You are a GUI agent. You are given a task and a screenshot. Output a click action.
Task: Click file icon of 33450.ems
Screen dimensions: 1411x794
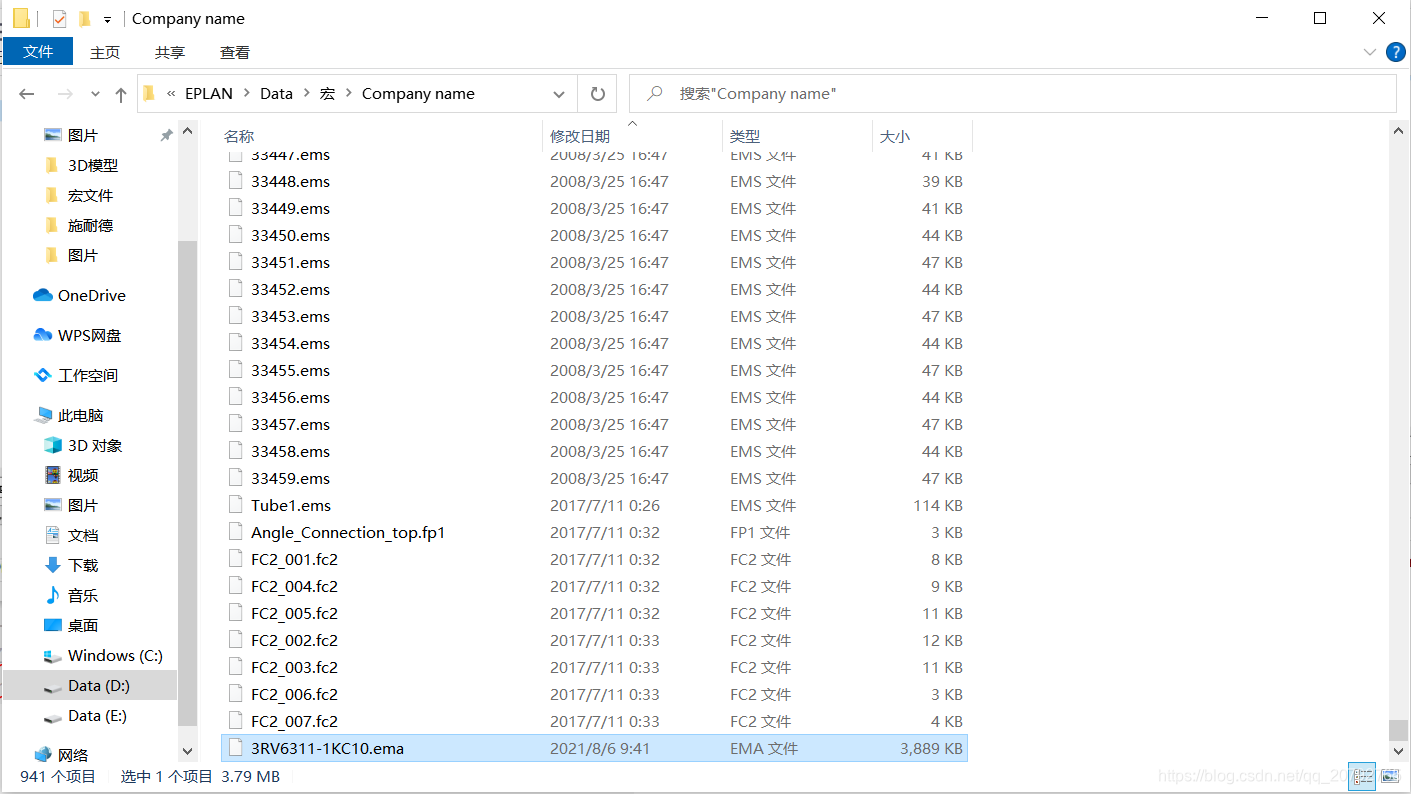[236, 235]
